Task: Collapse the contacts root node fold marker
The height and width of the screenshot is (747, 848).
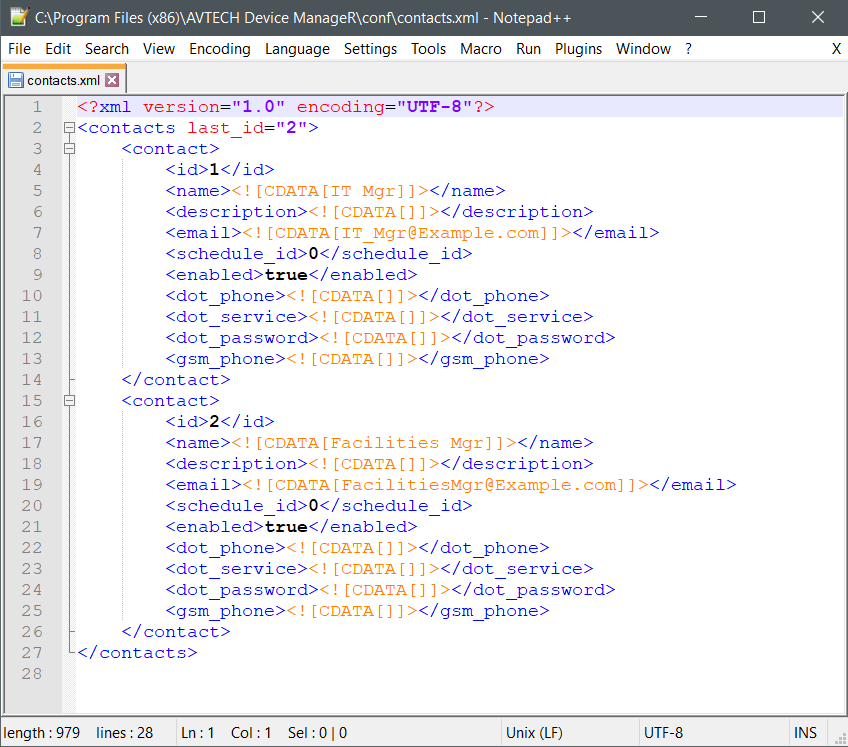Action: (x=69, y=128)
